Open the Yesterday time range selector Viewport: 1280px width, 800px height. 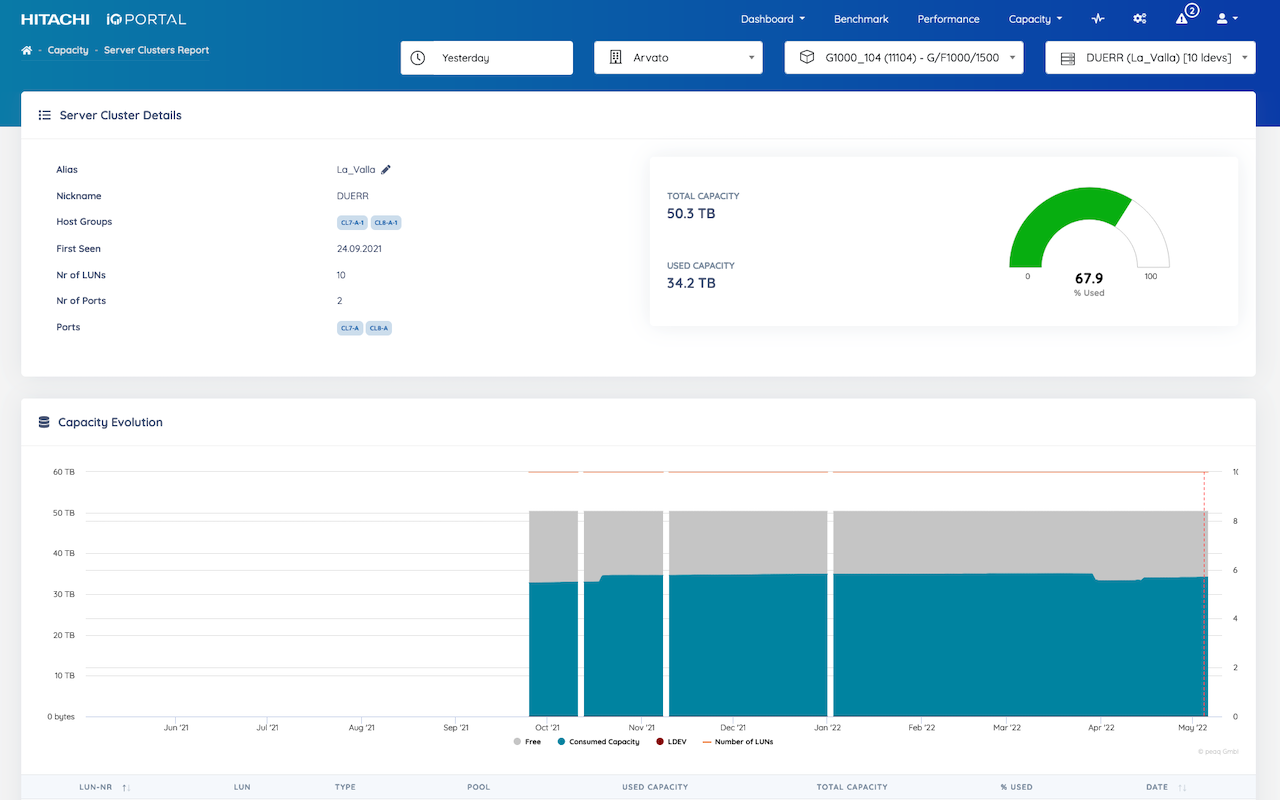coord(486,58)
